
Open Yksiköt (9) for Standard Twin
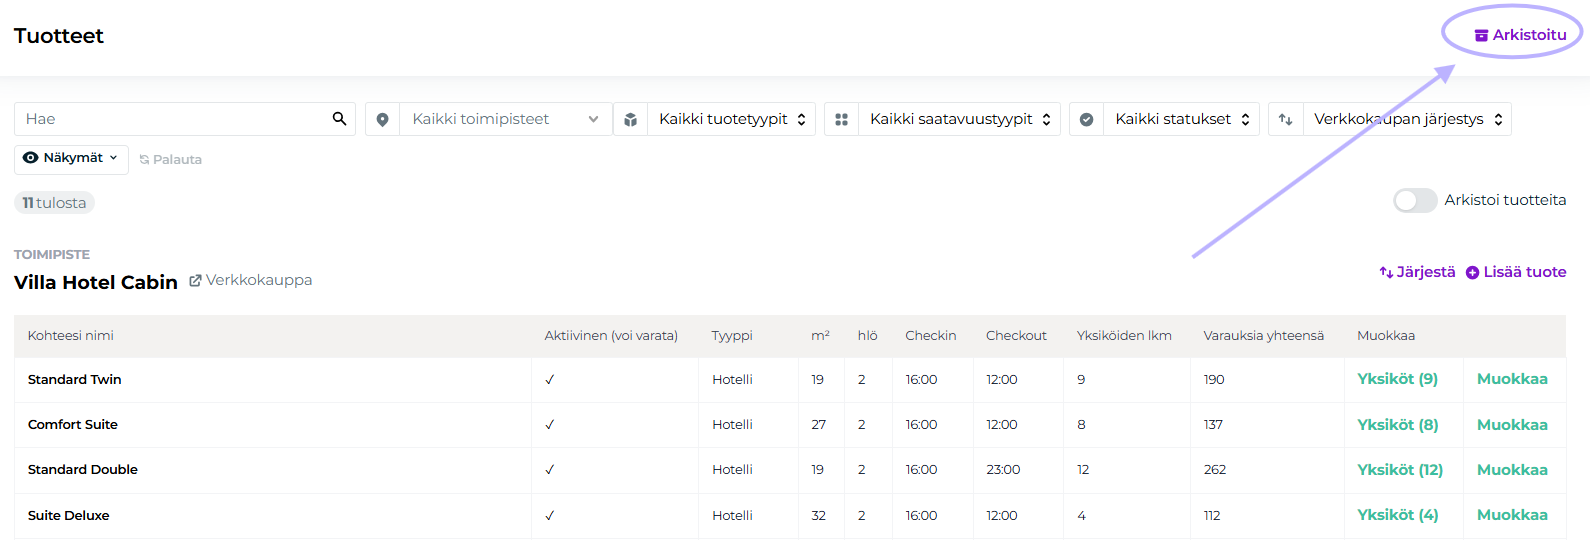pos(1397,379)
